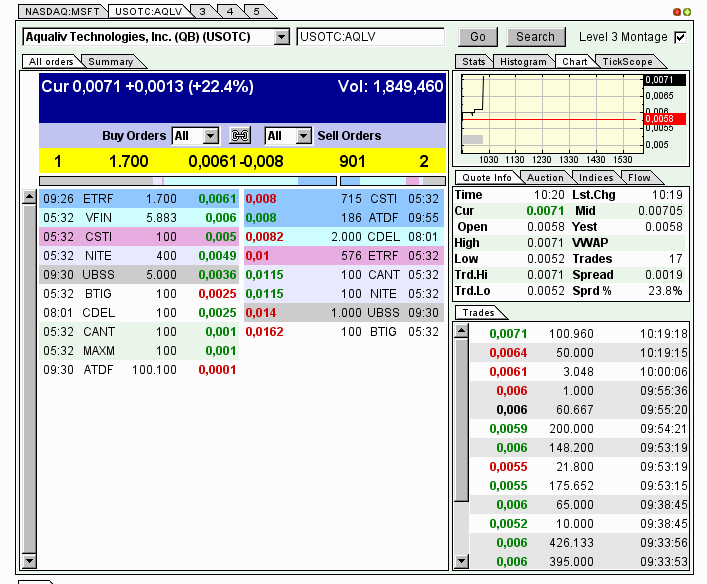Click the trade at 10:00:06

tap(578, 372)
